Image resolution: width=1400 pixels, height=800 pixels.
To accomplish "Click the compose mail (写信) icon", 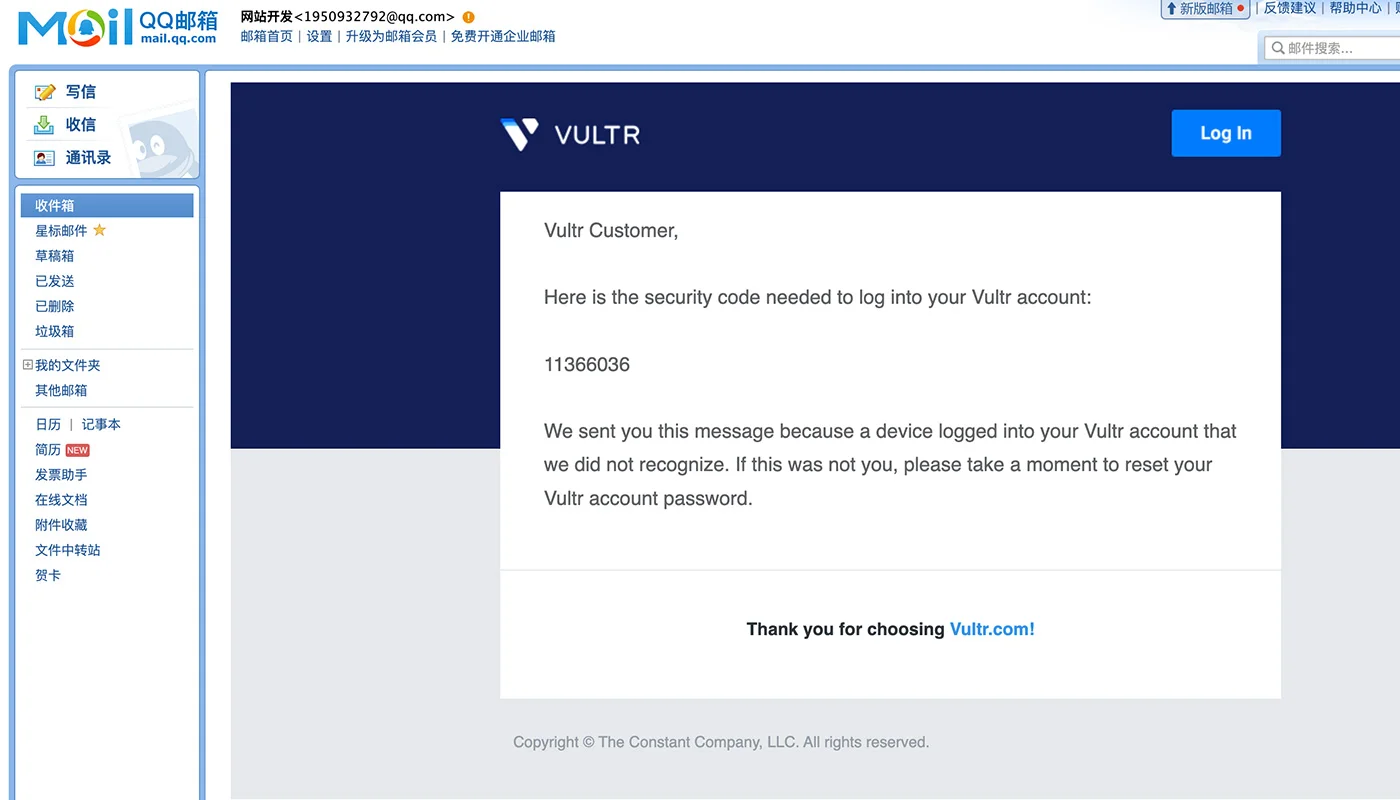I will (45, 91).
